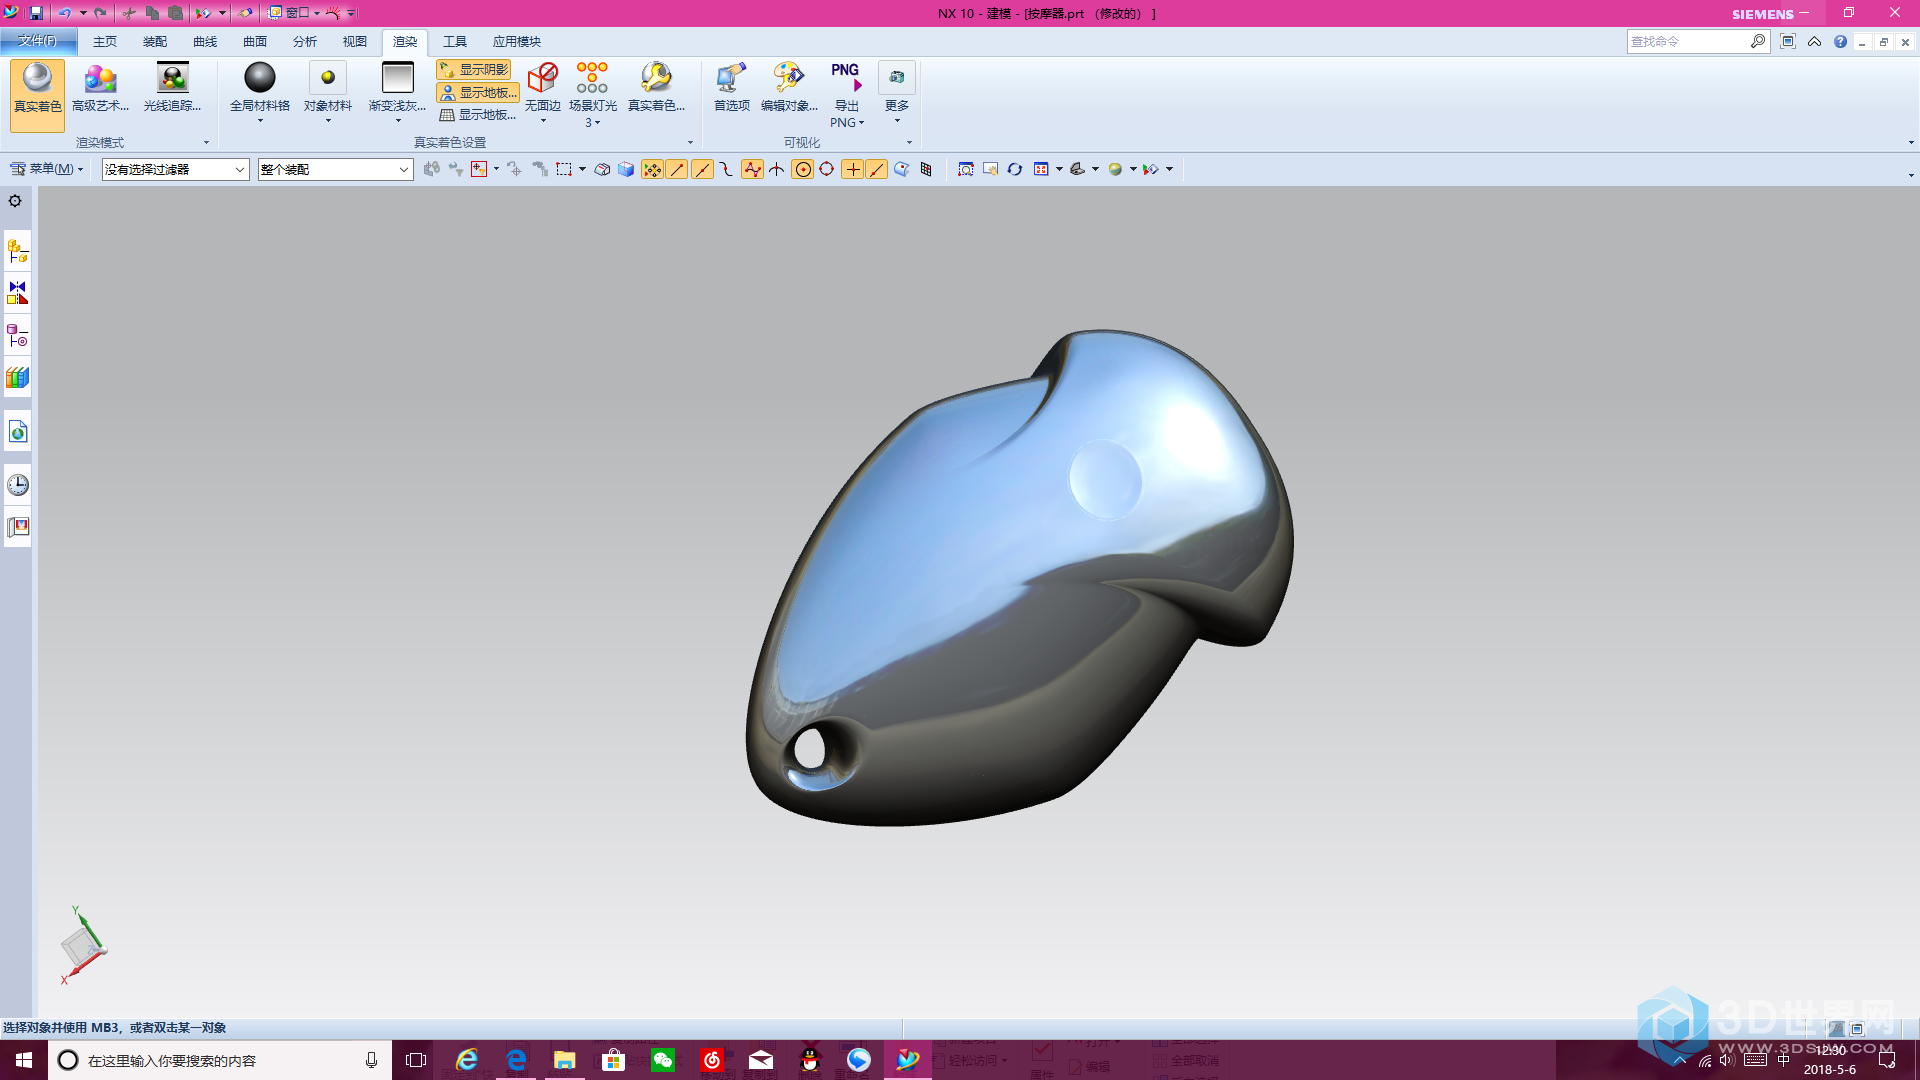This screenshot has width=1920, height=1080.
Task: Switch to Home (主页) ribbon tab
Action: click(105, 41)
